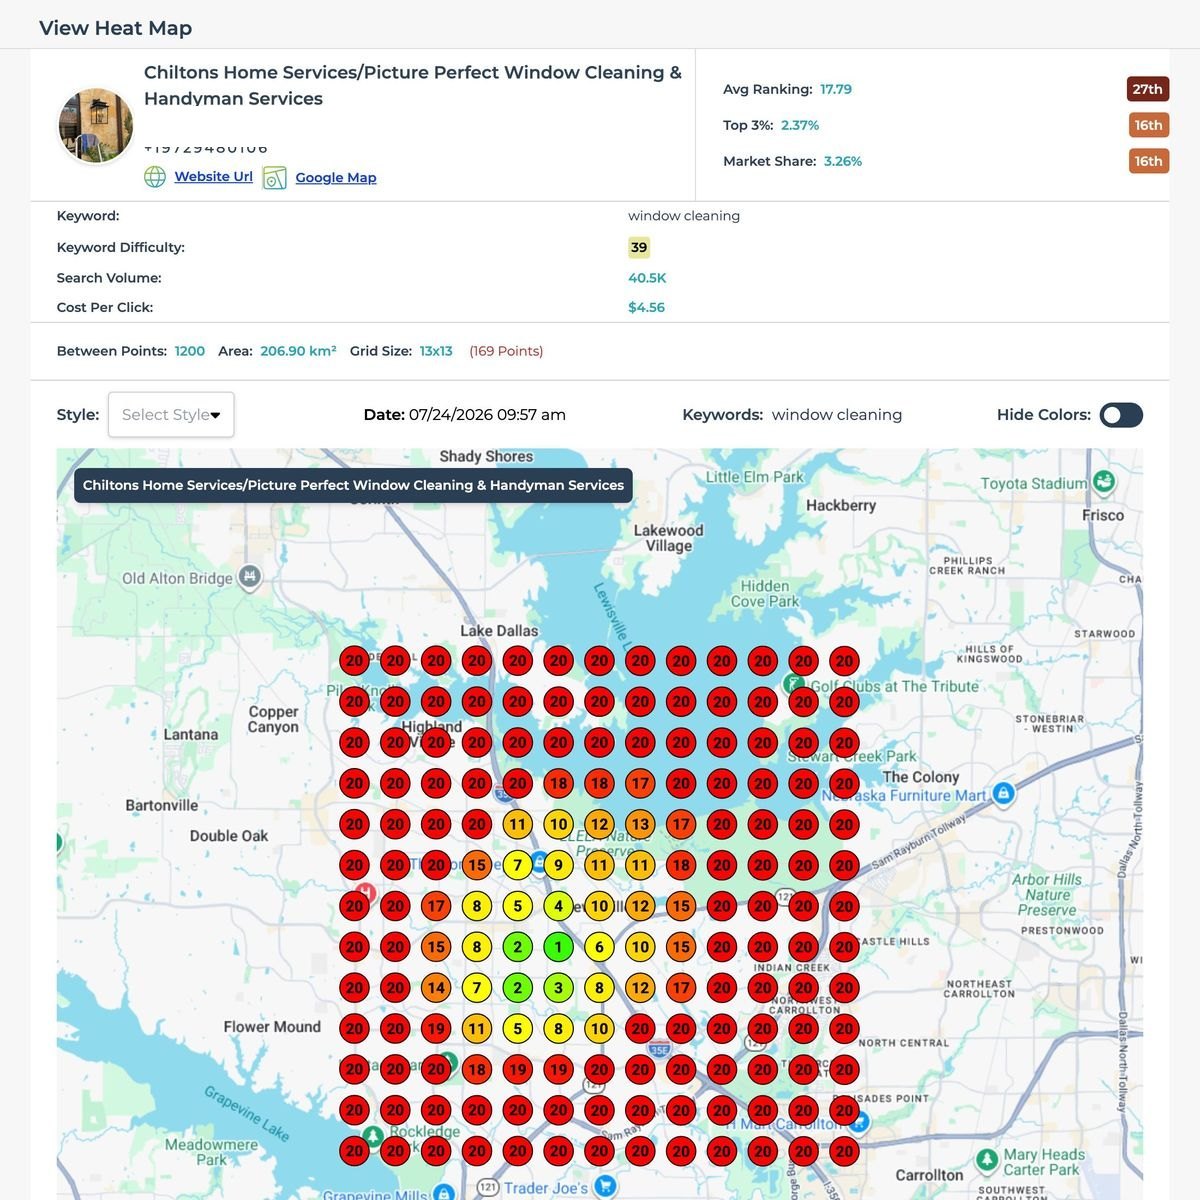Image resolution: width=1200 pixels, height=1200 pixels.
Task: Click the Search Volume value 40.5K
Action: (647, 278)
